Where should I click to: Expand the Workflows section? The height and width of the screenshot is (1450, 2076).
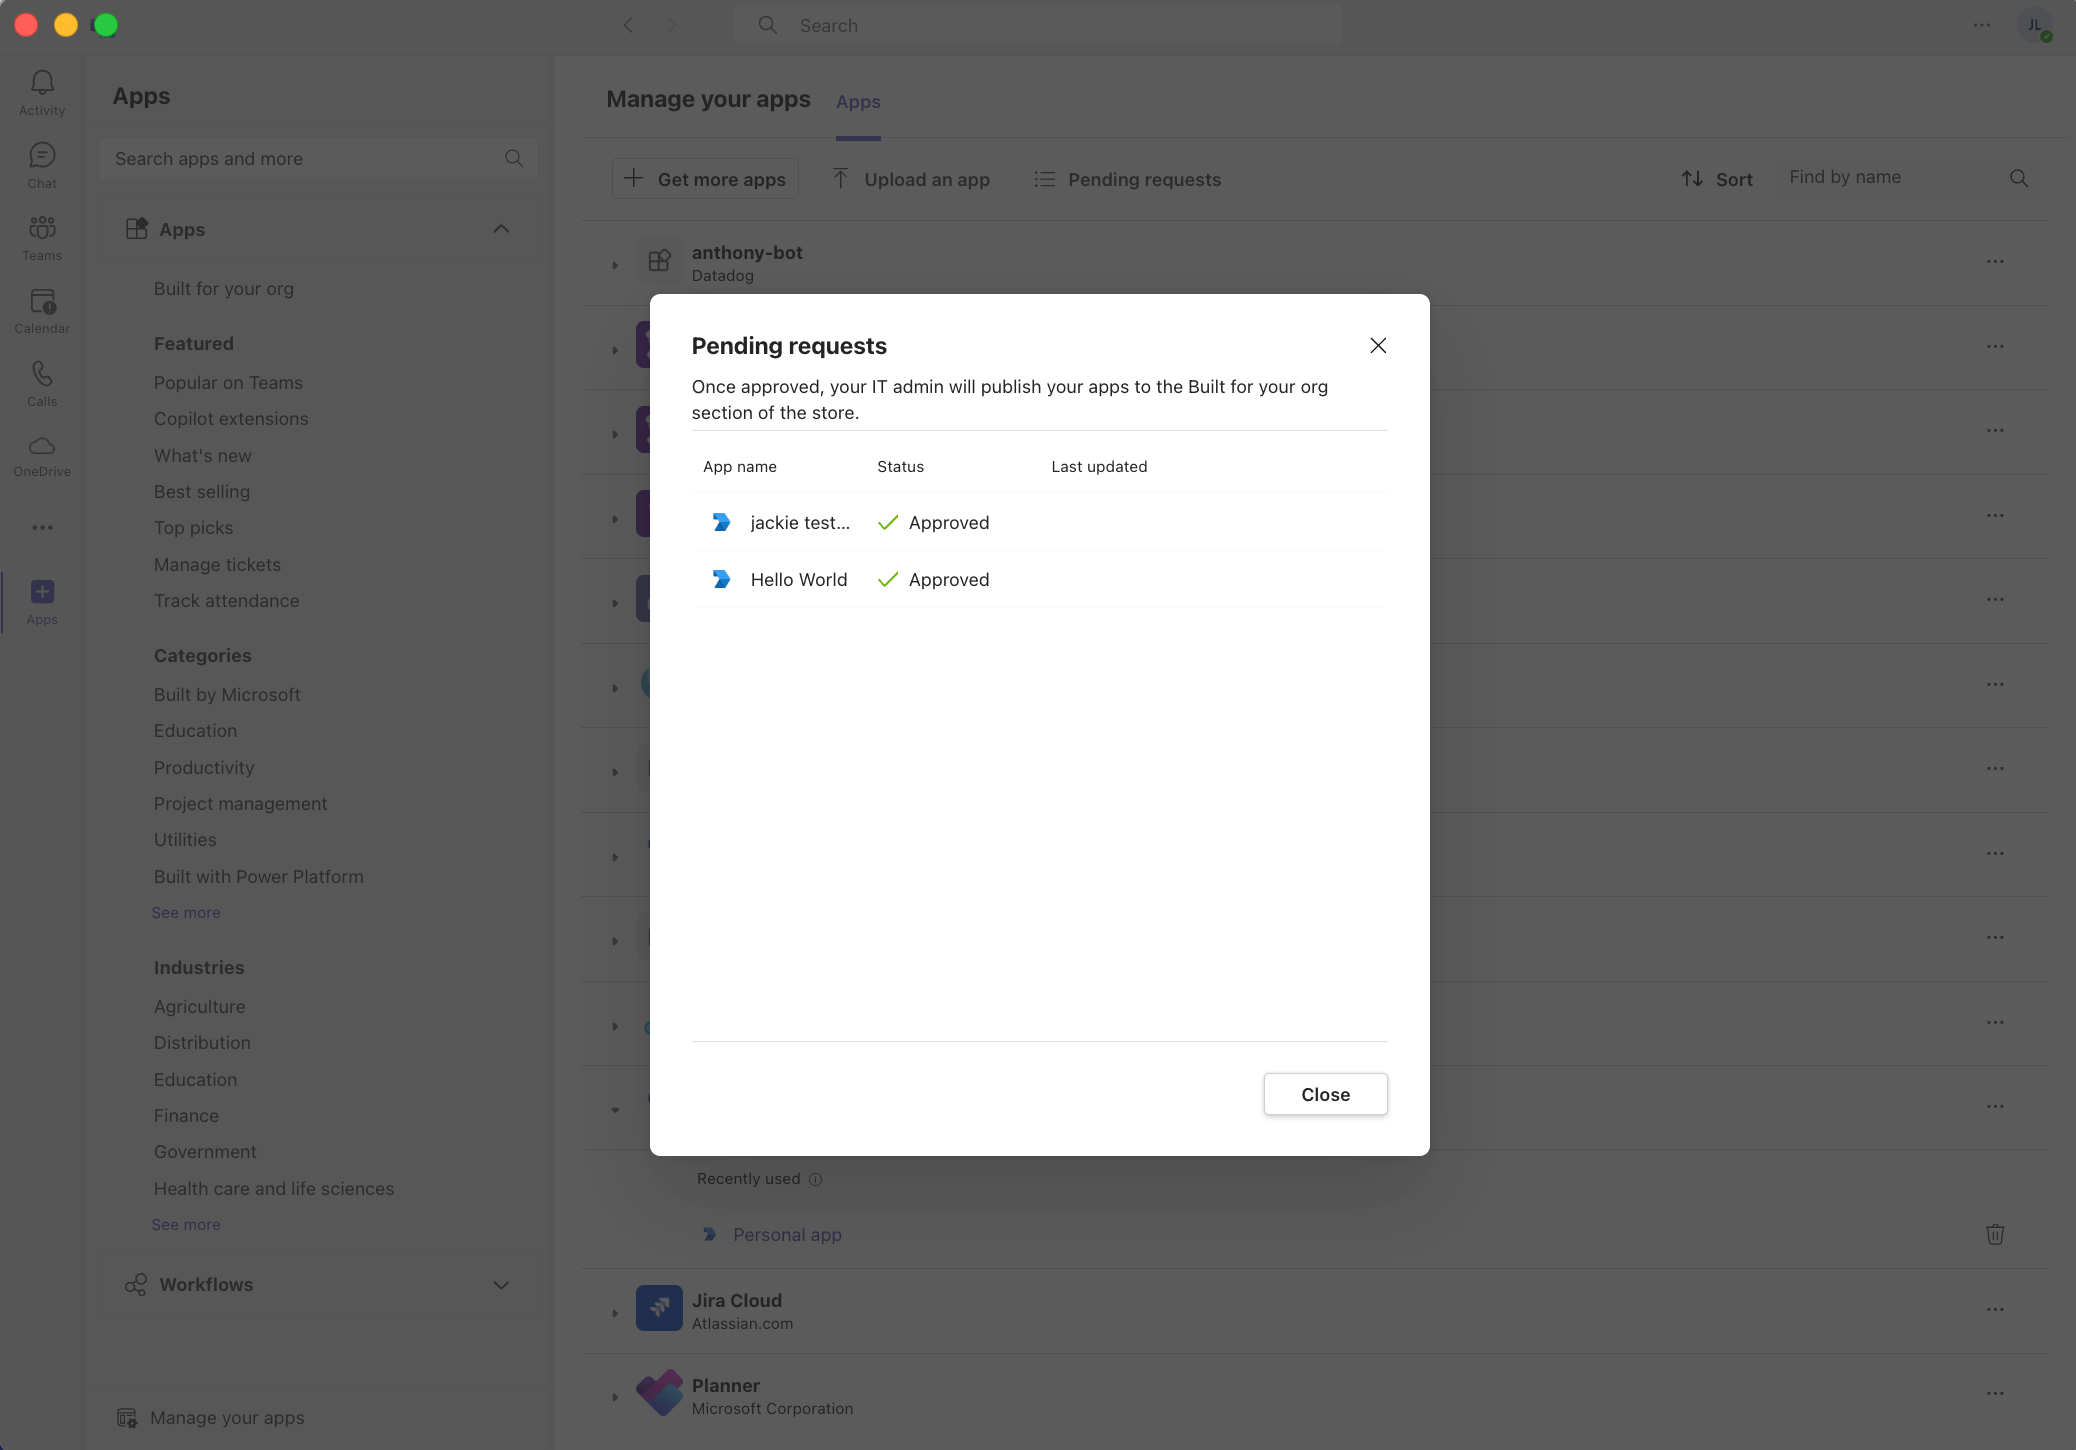319,1284
